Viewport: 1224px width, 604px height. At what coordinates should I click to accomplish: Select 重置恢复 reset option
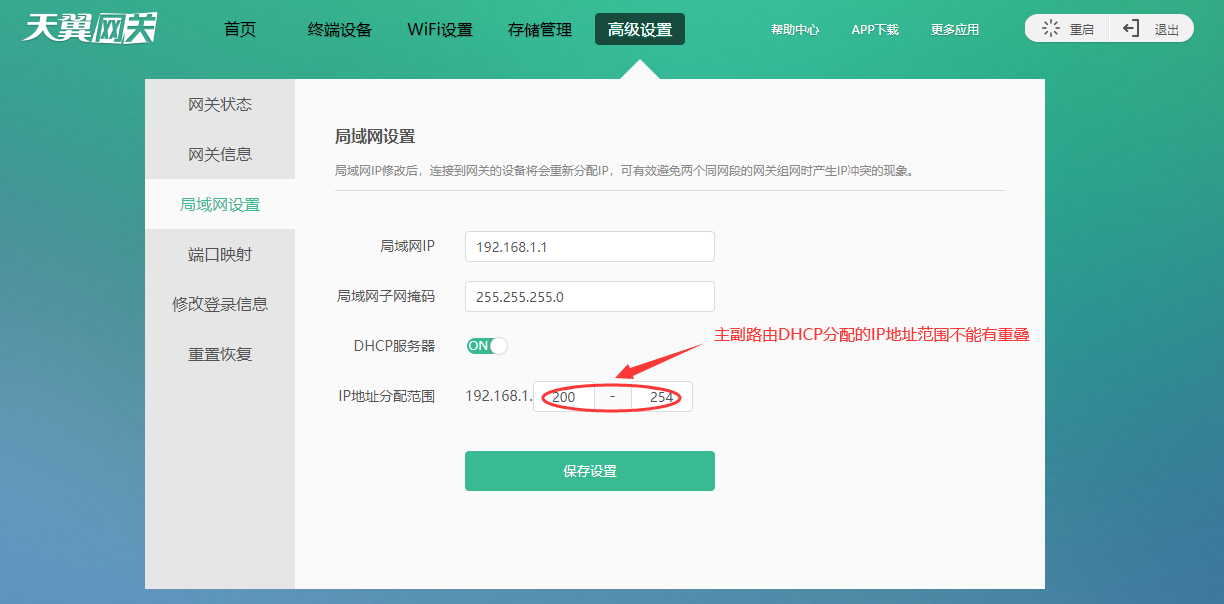click(219, 353)
